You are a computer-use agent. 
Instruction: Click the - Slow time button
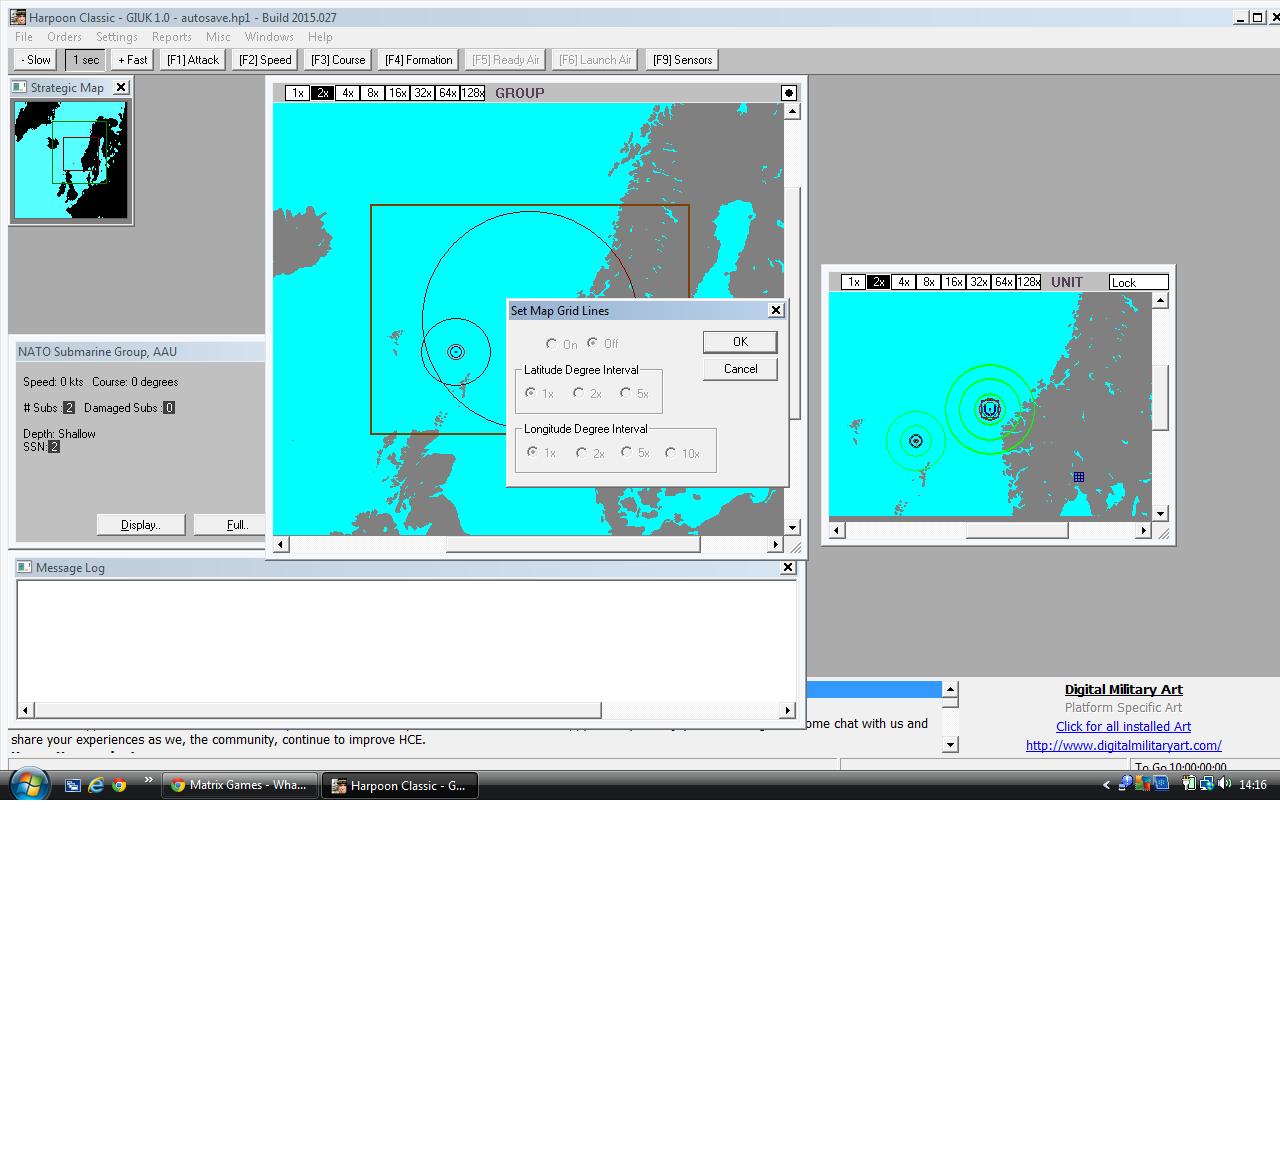click(x=36, y=60)
